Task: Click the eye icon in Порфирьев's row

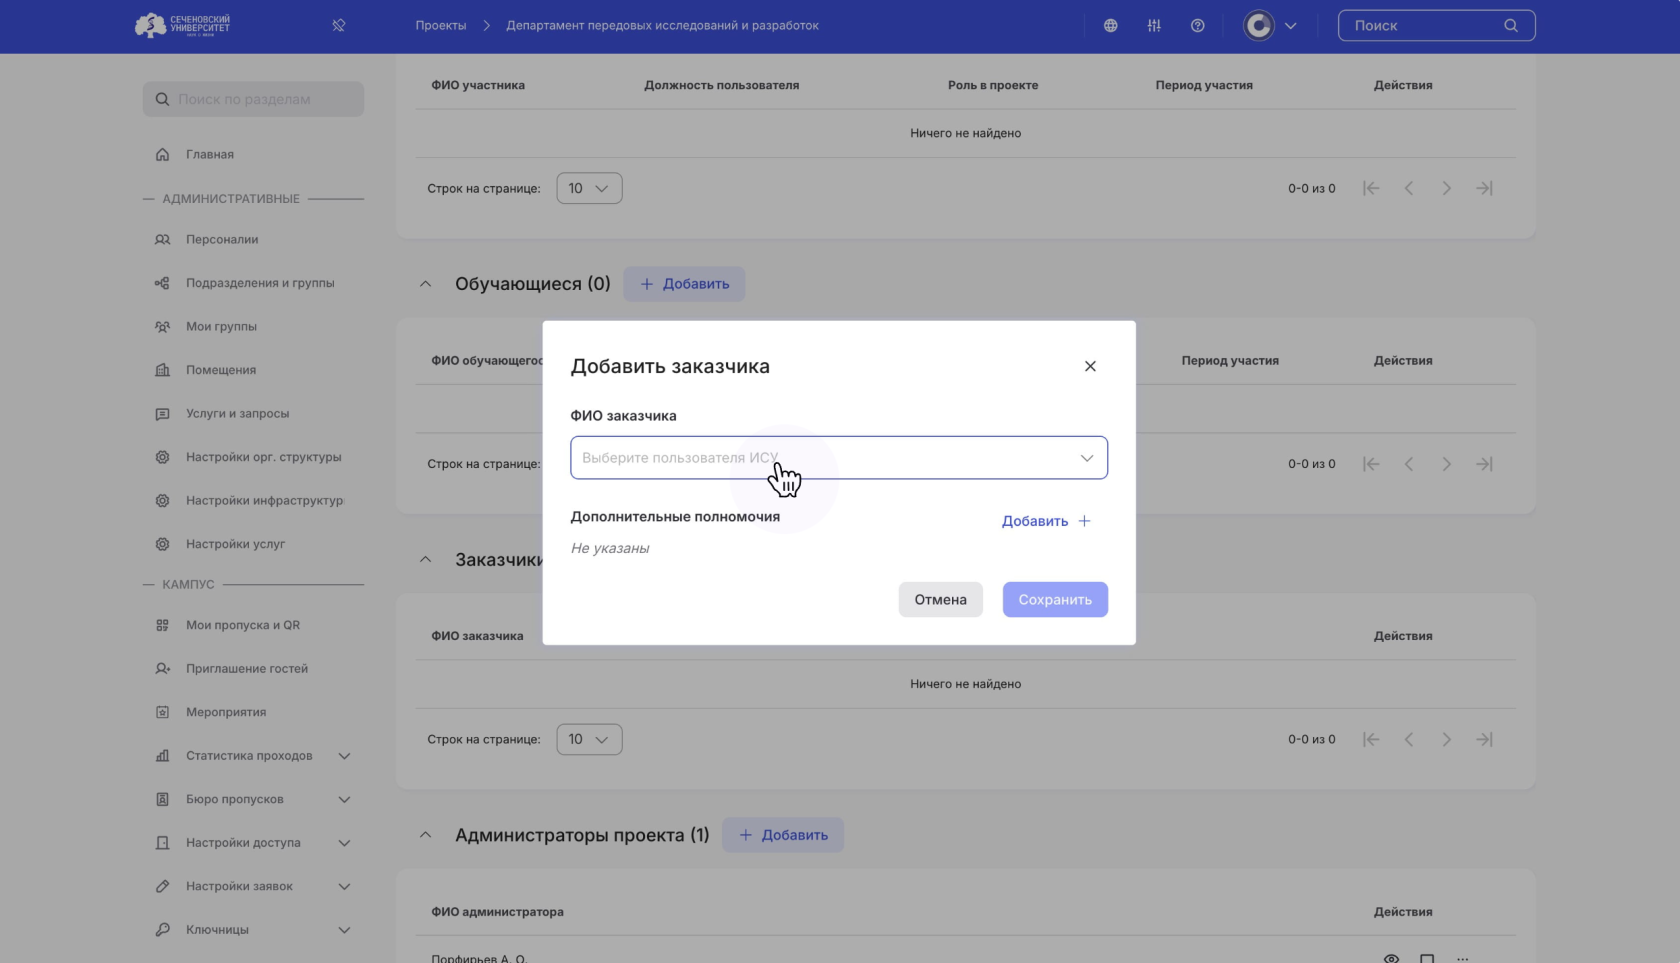Action: pyautogui.click(x=1389, y=956)
